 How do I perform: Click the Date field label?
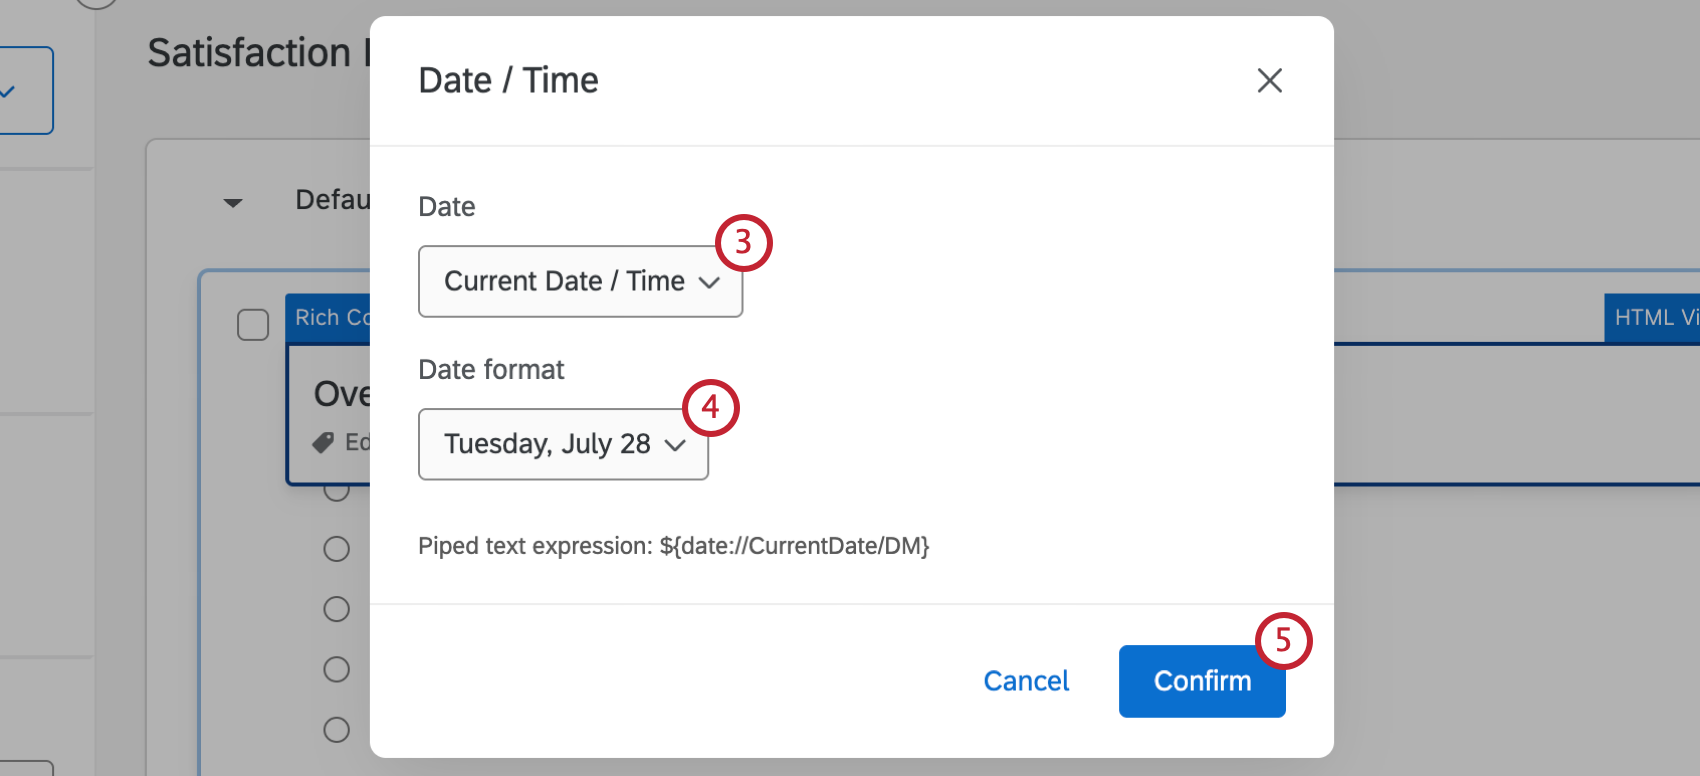(x=446, y=207)
